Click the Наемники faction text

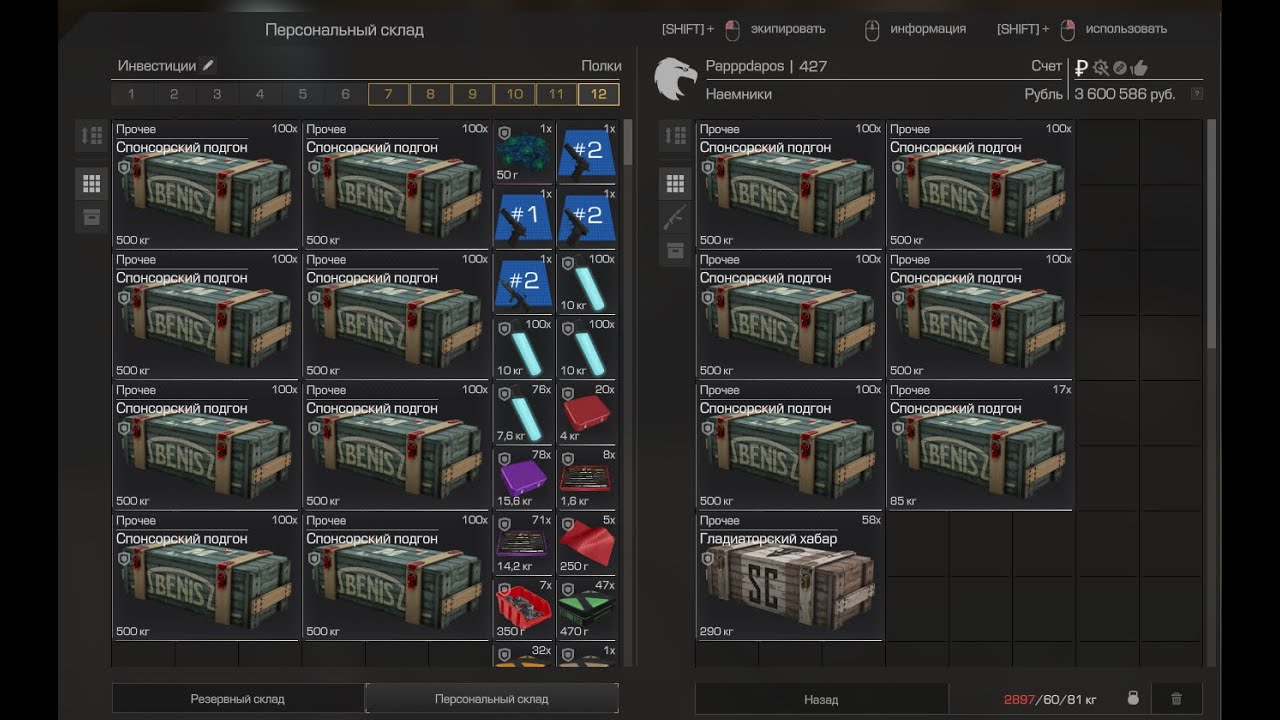(x=738, y=94)
